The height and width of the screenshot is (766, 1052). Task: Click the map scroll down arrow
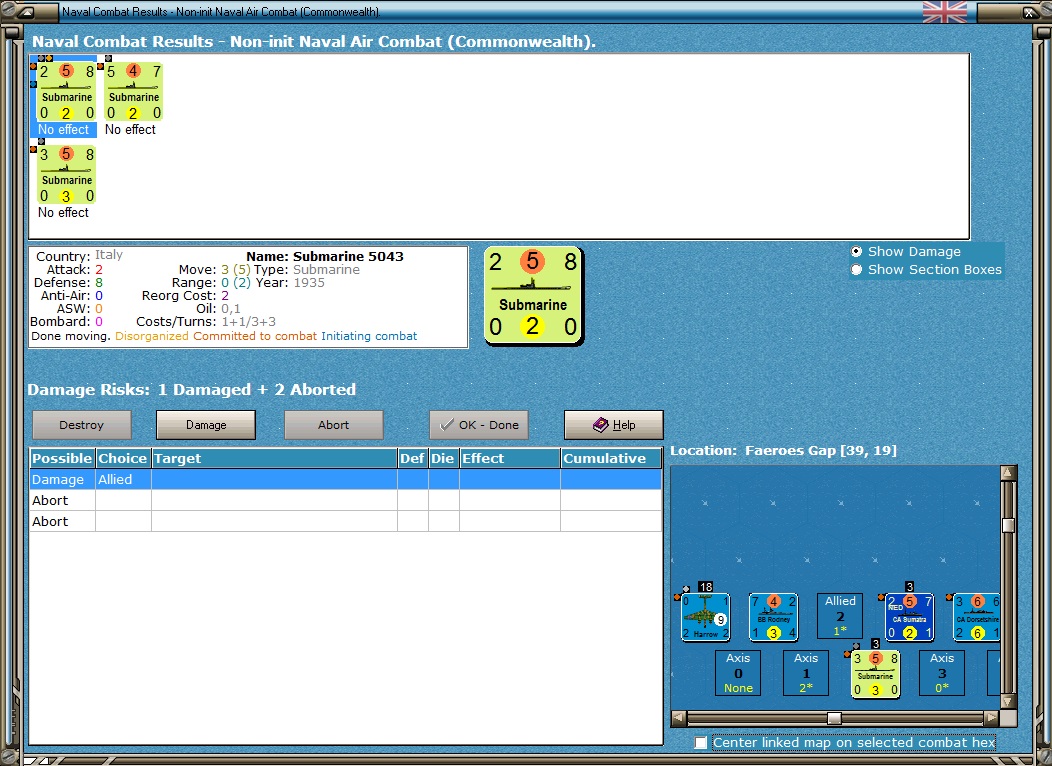[x=1008, y=702]
